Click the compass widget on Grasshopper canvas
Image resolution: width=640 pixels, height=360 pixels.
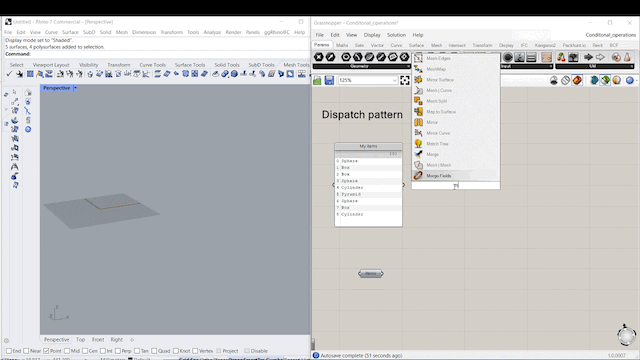[627, 336]
